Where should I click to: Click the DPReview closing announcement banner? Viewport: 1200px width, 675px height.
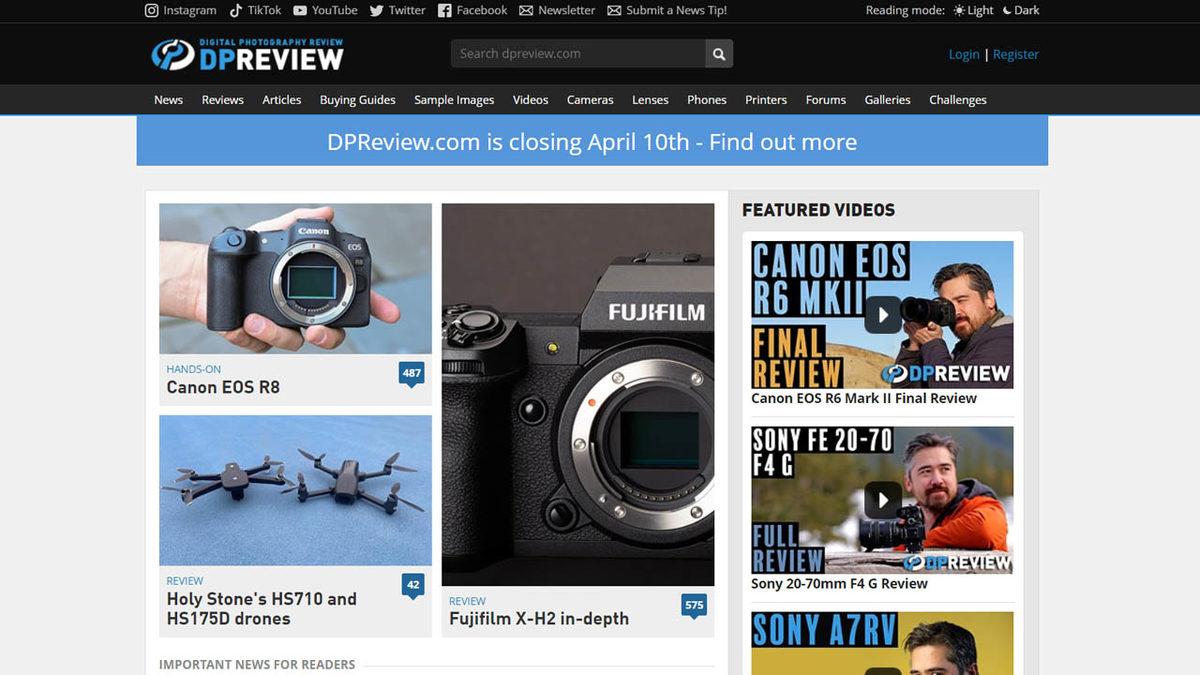pyautogui.click(x=592, y=142)
